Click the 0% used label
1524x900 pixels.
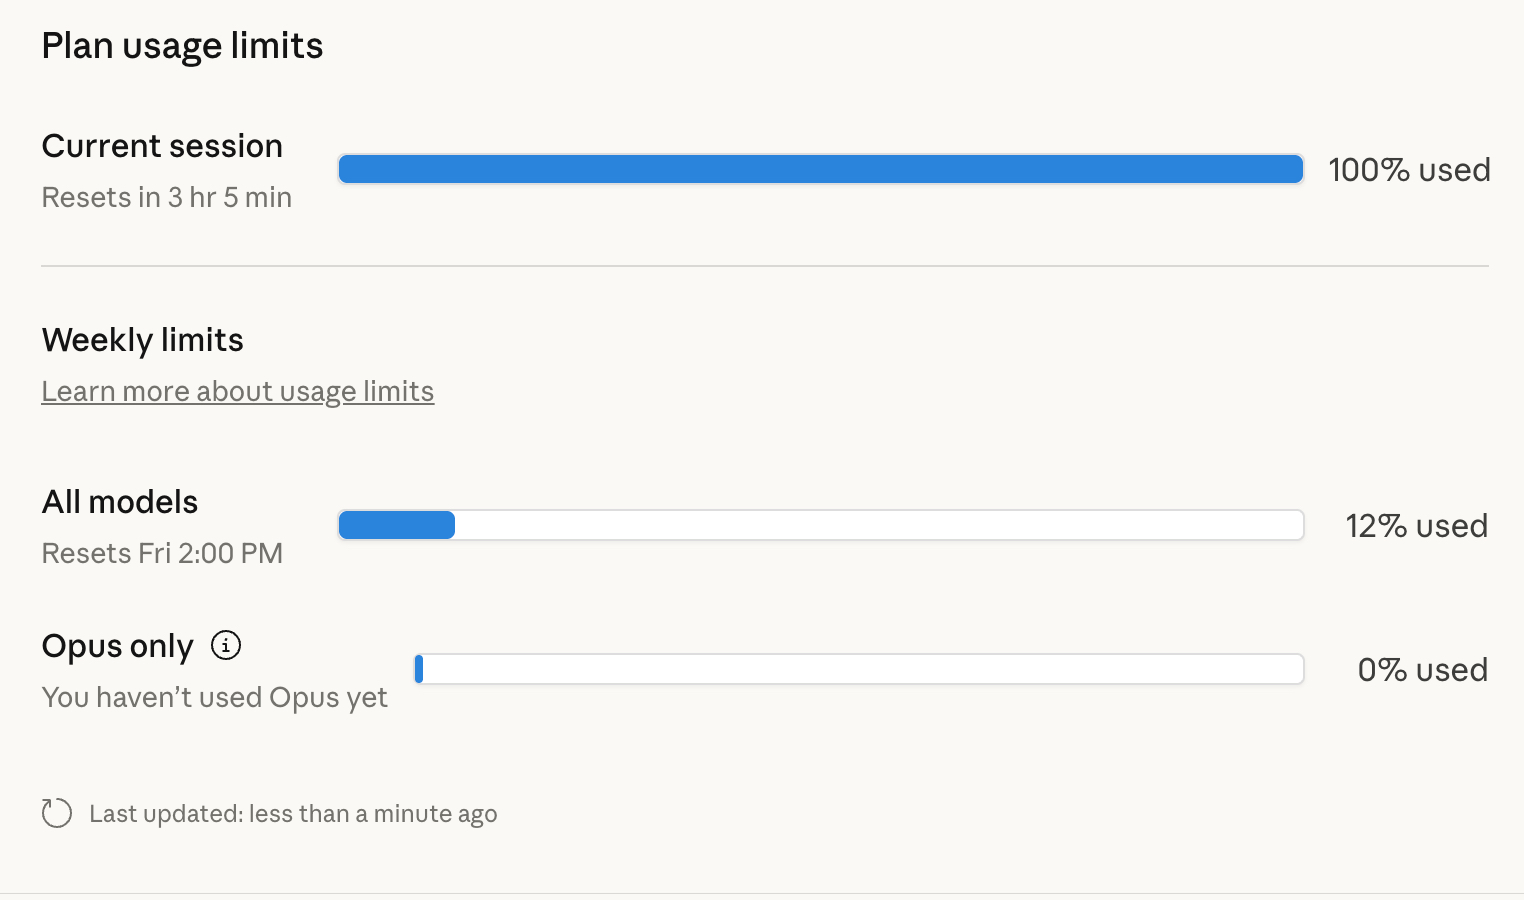[1422, 670]
